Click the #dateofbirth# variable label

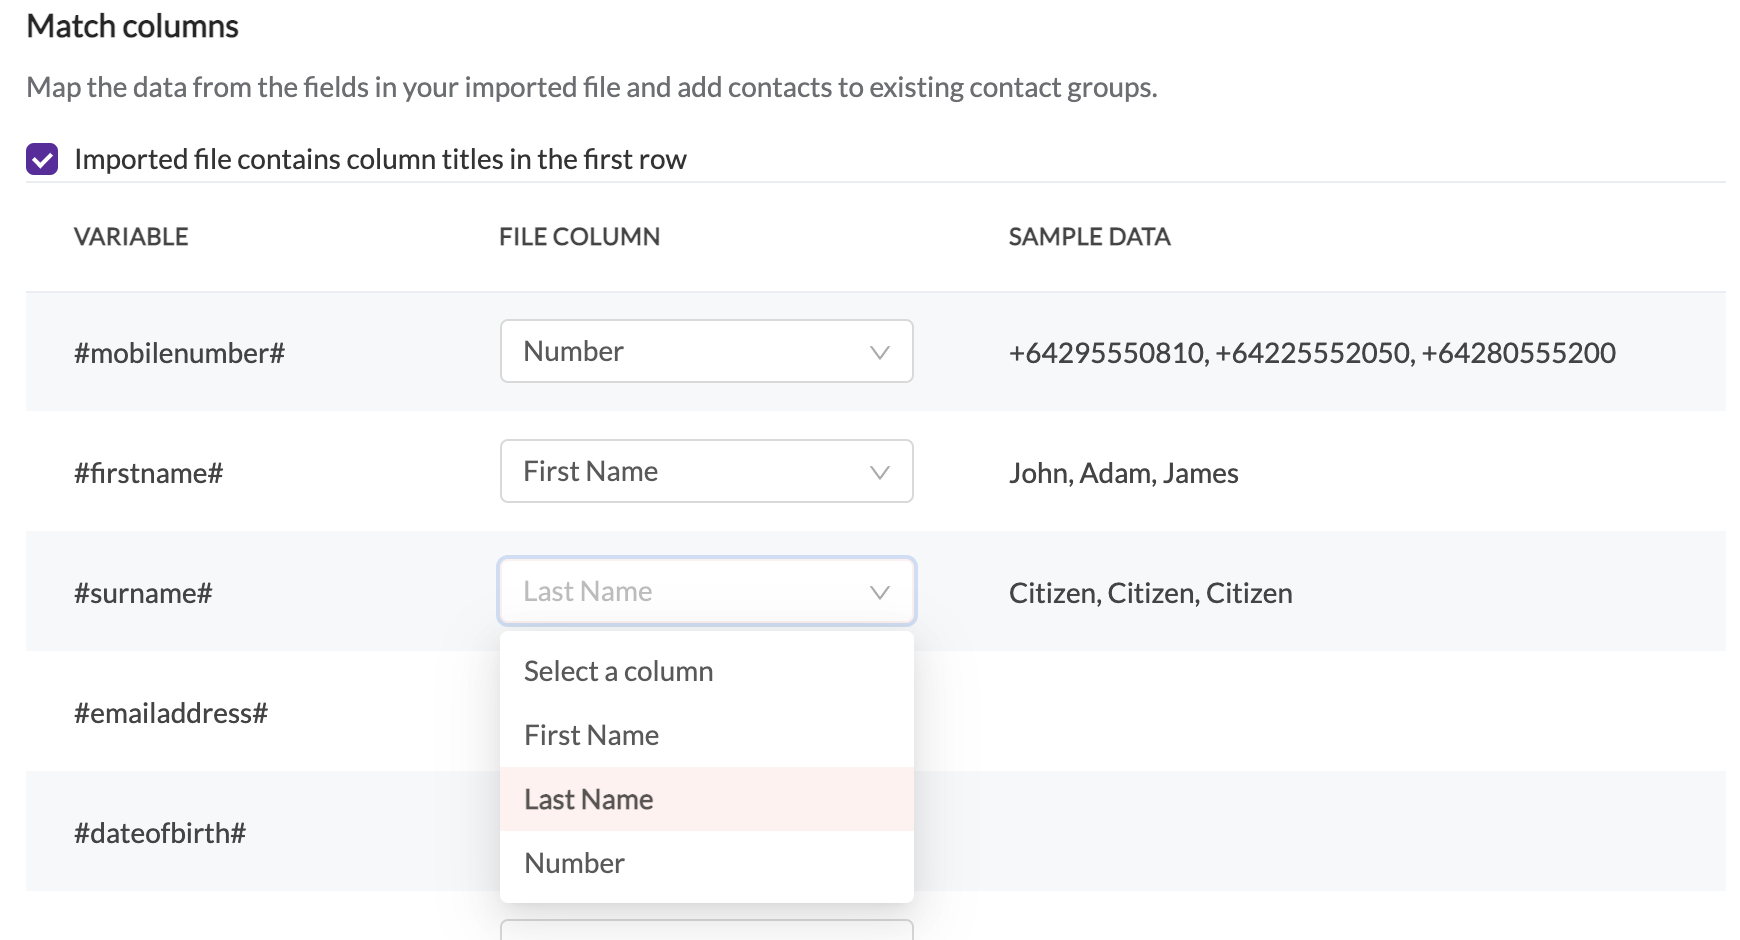pyautogui.click(x=160, y=833)
